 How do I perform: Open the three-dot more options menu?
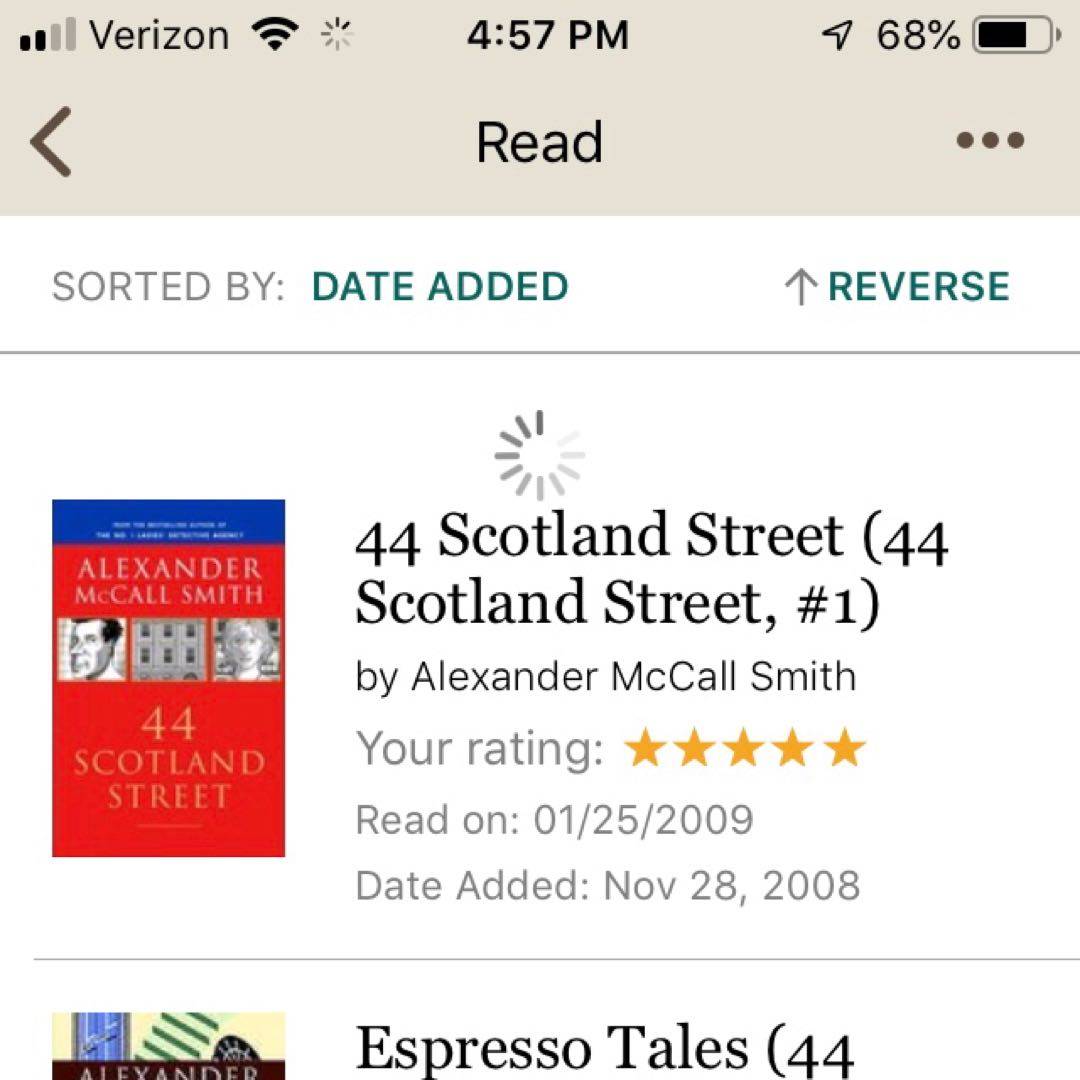(x=990, y=141)
